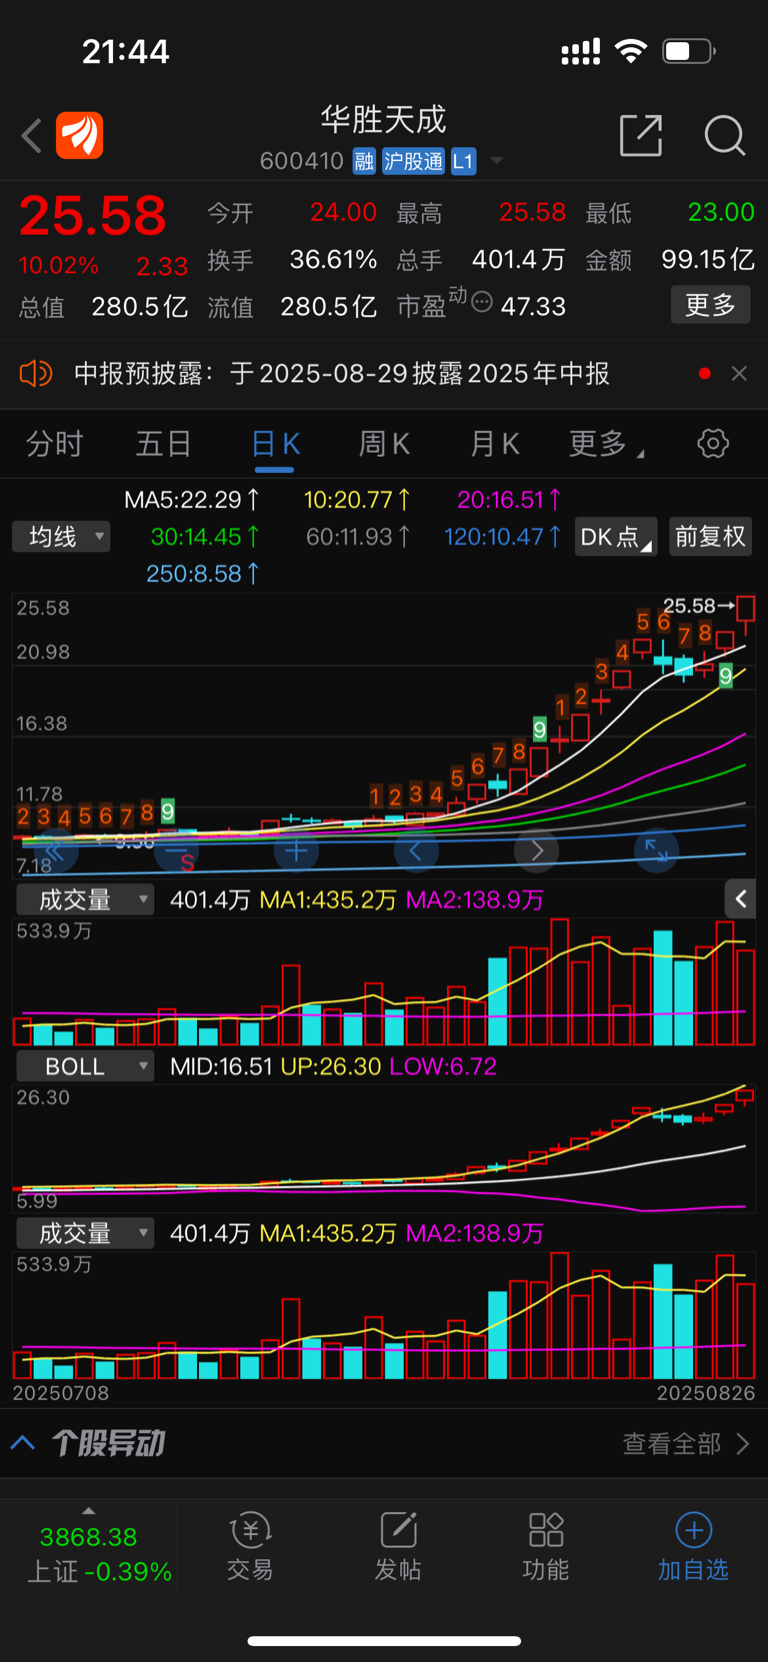Add stock via 加自选 icon
The height and width of the screenshot is (1663, 768).
pyautogui.click(x=693, y=1546)
